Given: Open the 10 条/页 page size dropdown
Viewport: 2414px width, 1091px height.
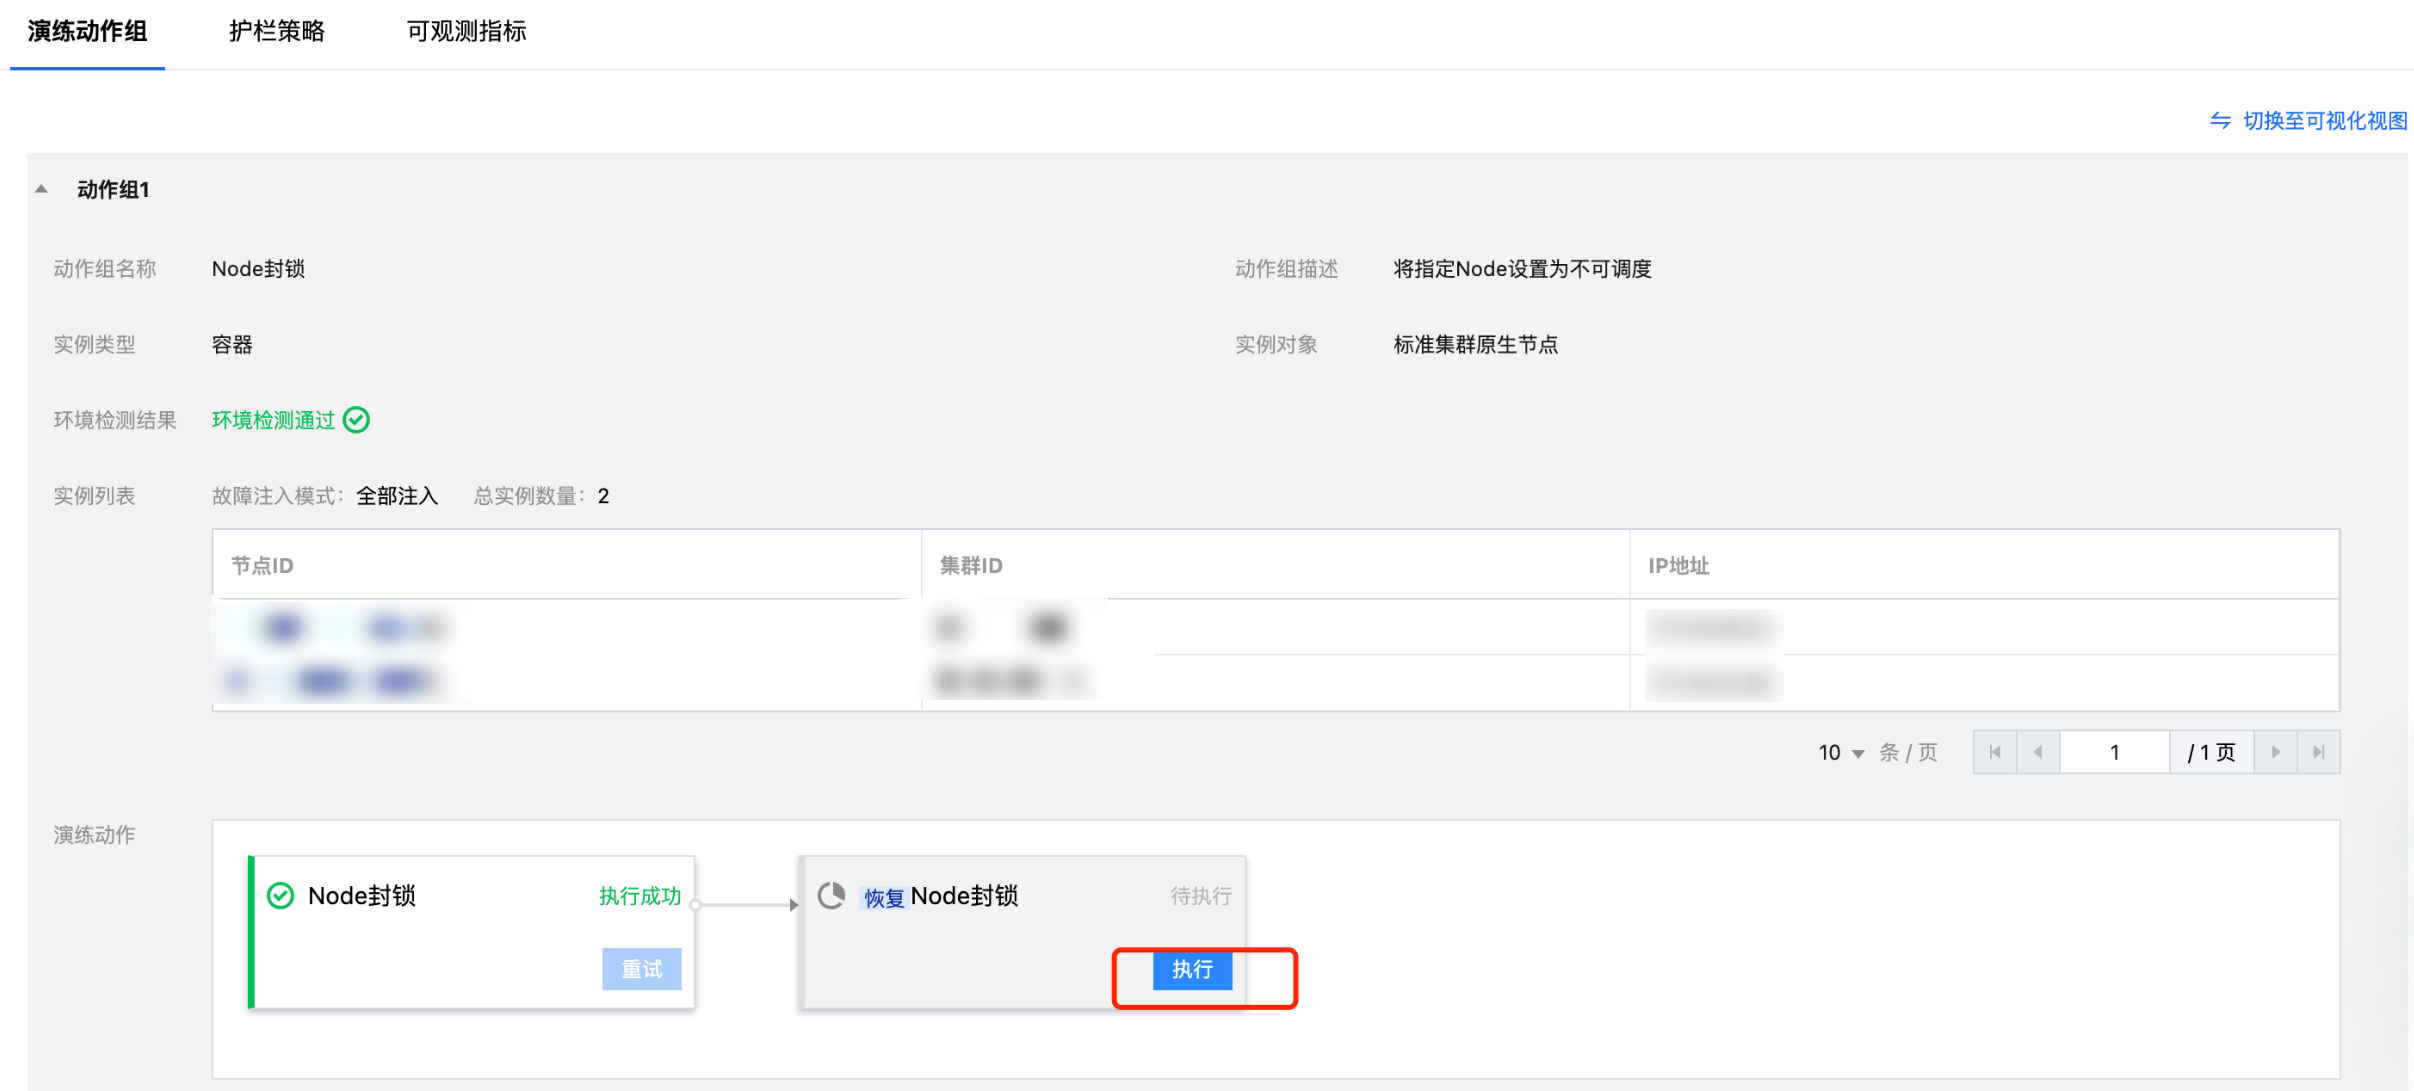Looking at the screenshot, I should click(x=1841, y=753).
